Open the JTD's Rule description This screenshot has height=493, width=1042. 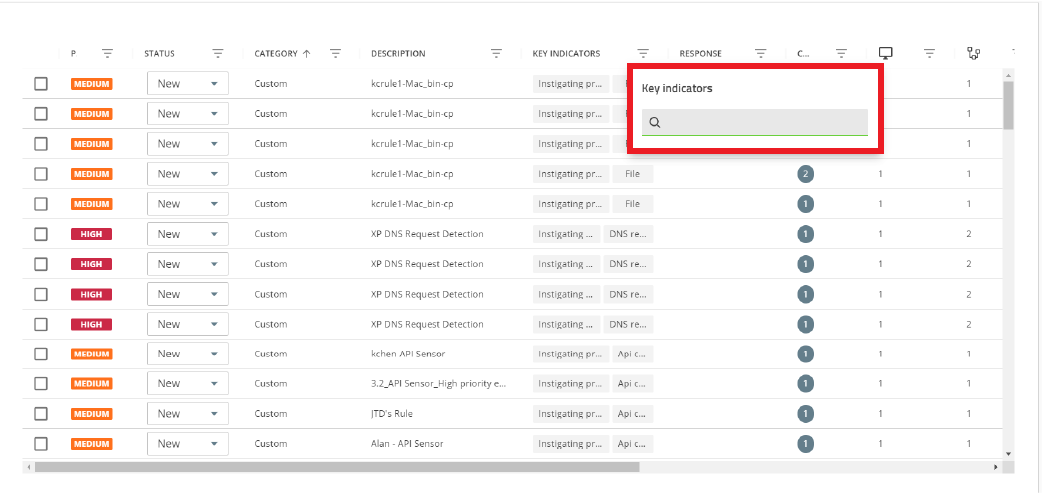tap(391, 414)
